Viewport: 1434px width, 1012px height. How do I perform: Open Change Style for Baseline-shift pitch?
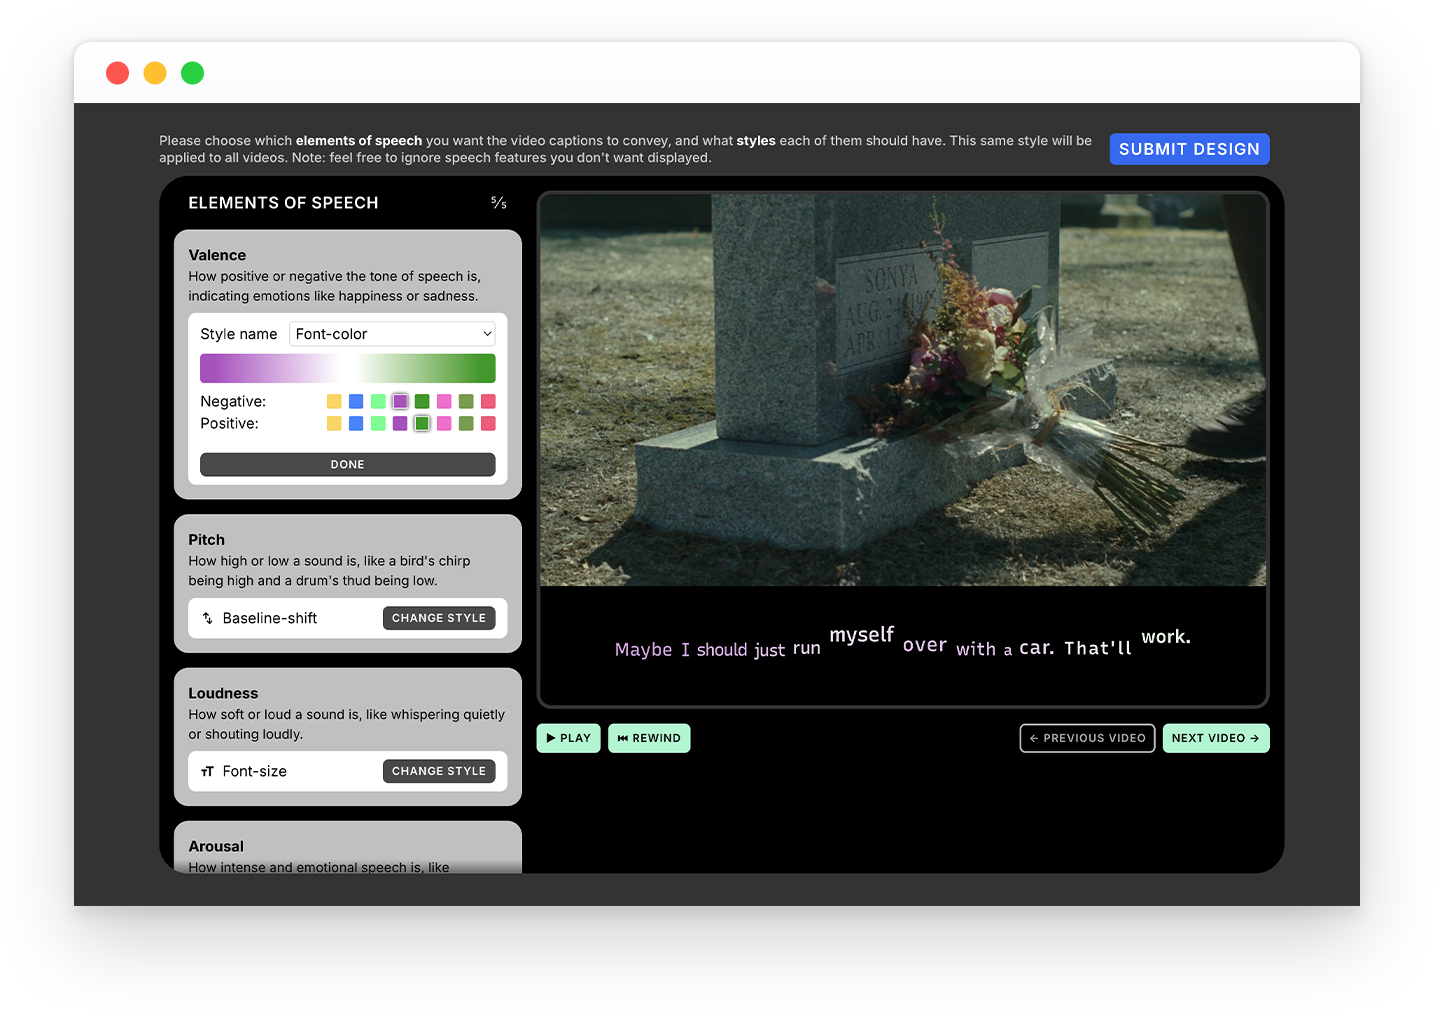(439, 618)
